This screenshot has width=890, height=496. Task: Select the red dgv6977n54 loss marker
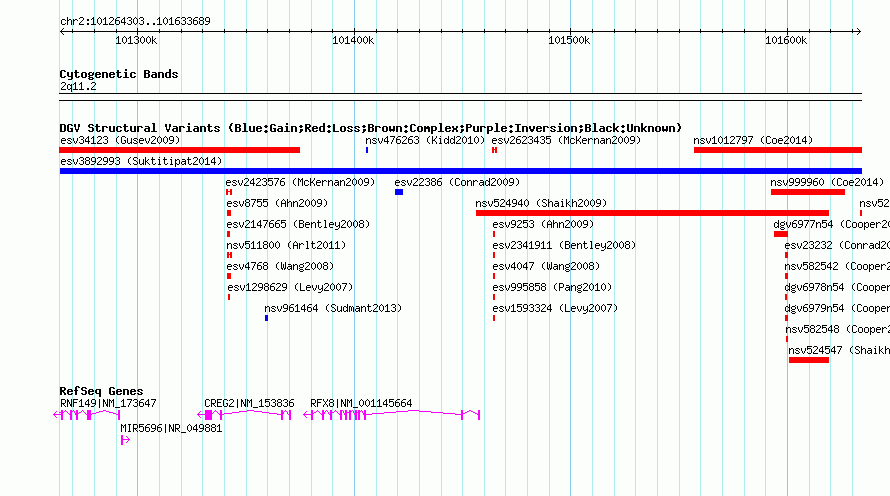point(780,234)
